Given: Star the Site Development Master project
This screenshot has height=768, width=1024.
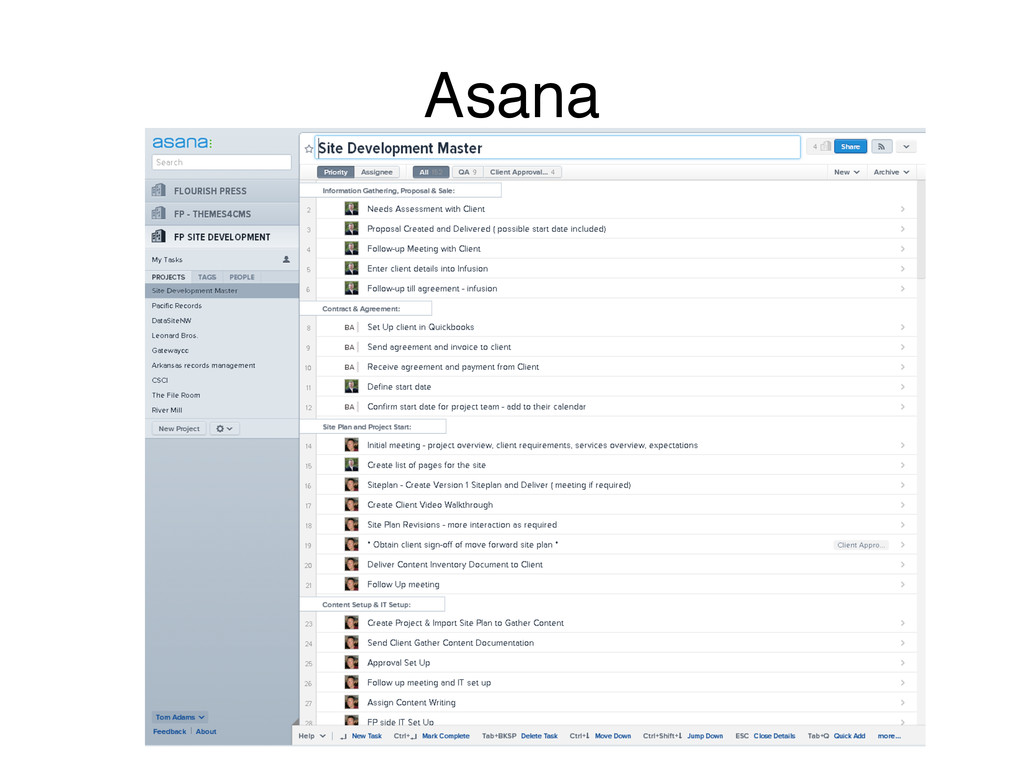Looking at the screenshot, I should 309,149.
